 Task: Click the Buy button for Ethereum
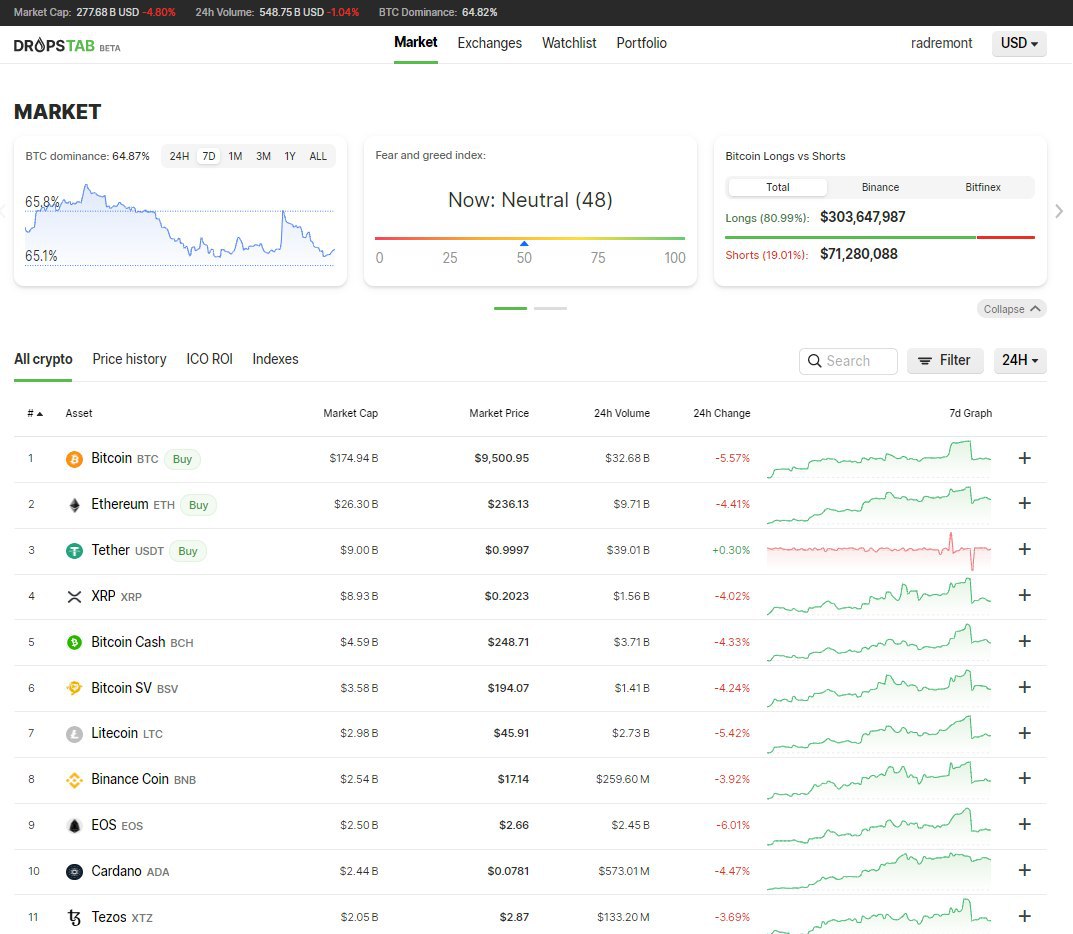[x=198, y=505]
